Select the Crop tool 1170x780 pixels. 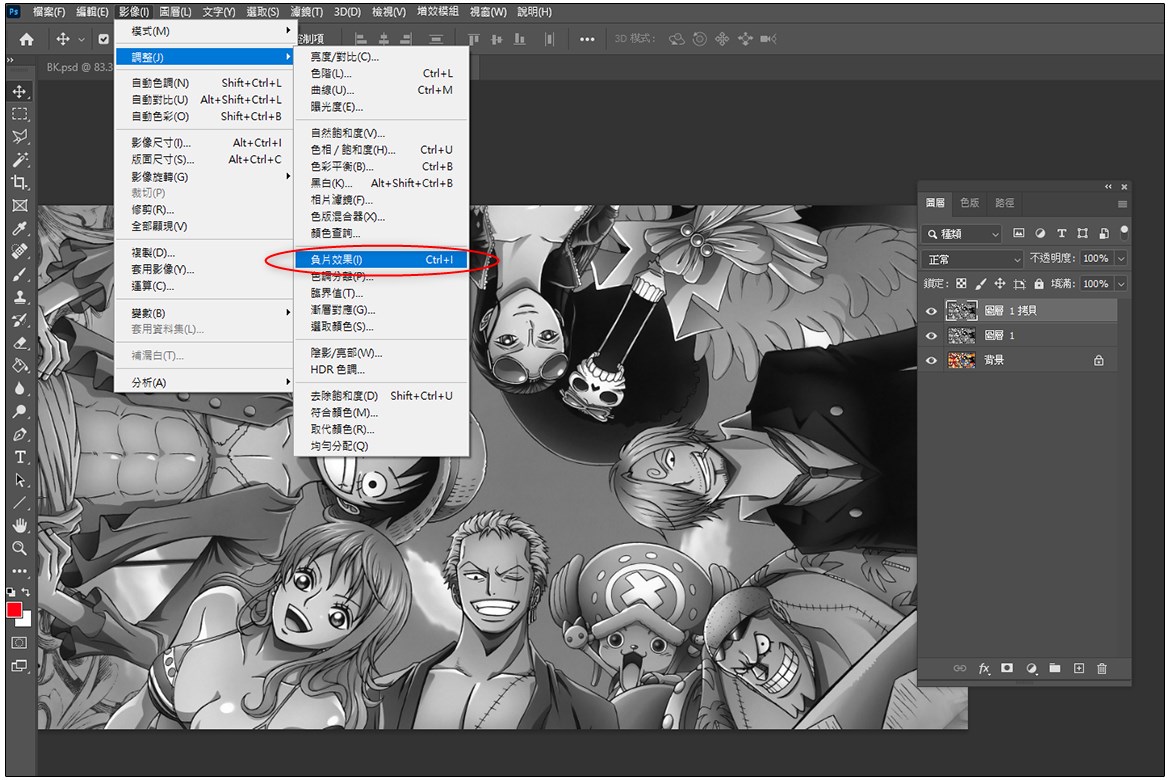coord(19,183)
